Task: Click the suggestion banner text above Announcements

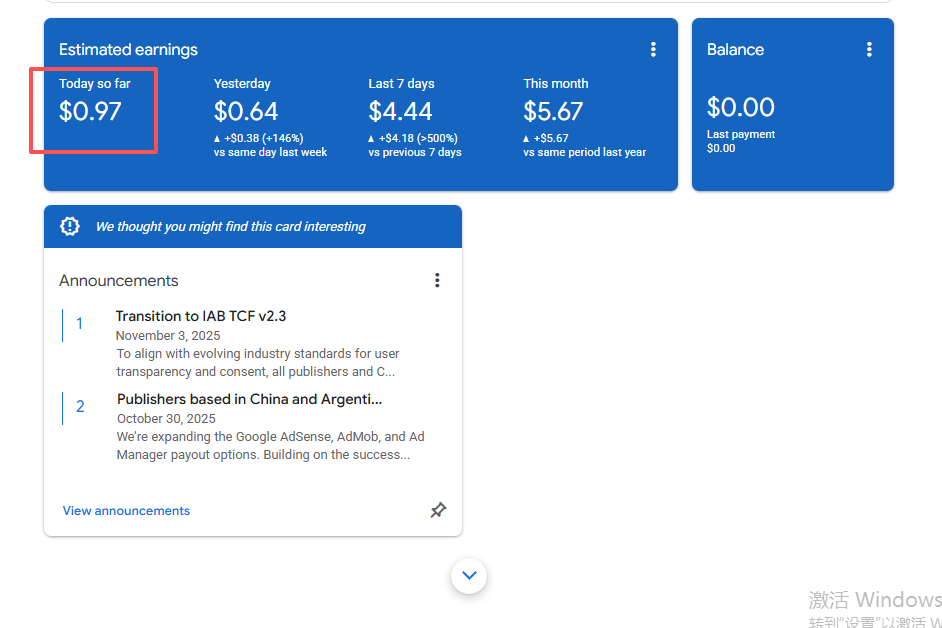Action: [x=230, y=227]
